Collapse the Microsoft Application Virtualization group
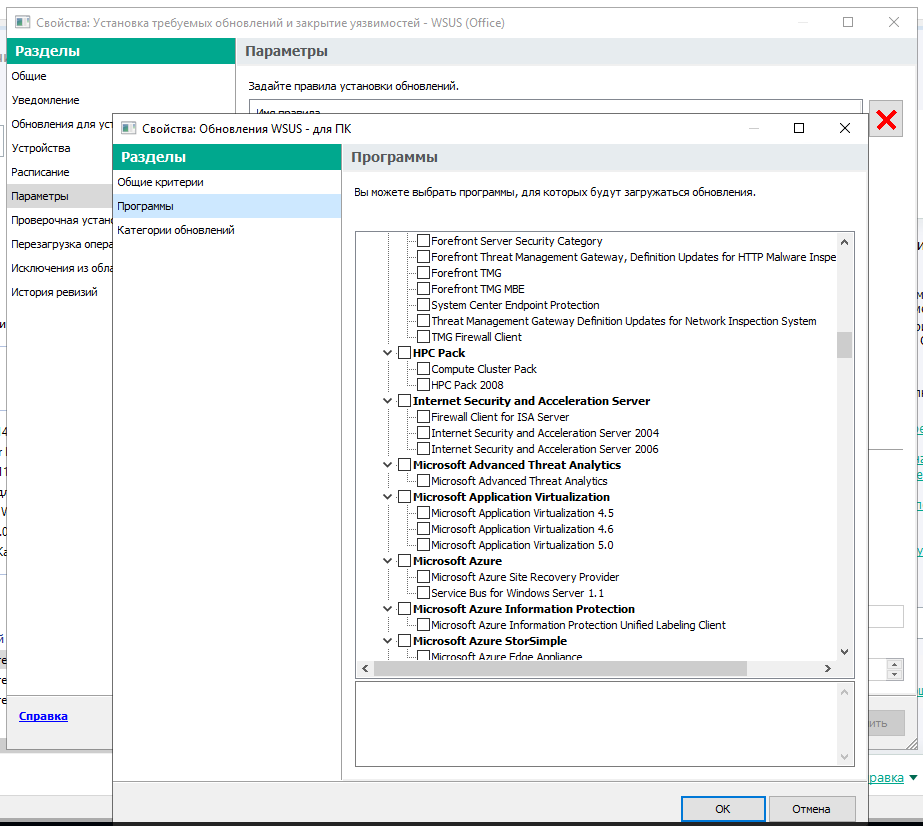 (388, 497)
